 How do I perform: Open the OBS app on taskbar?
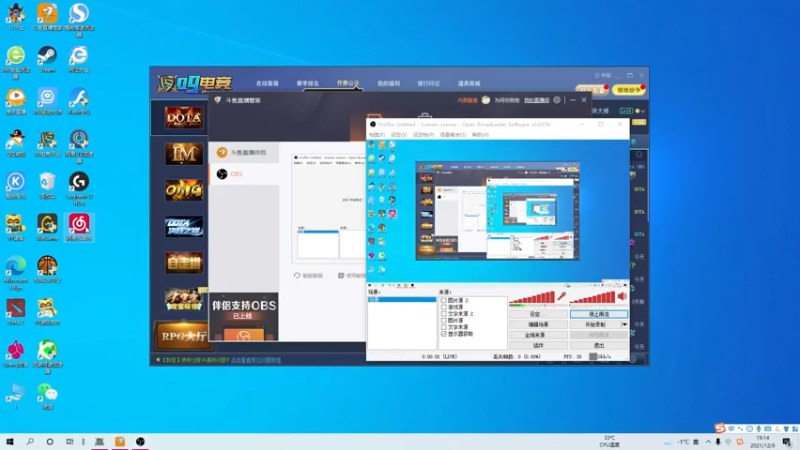click(140, 441)
